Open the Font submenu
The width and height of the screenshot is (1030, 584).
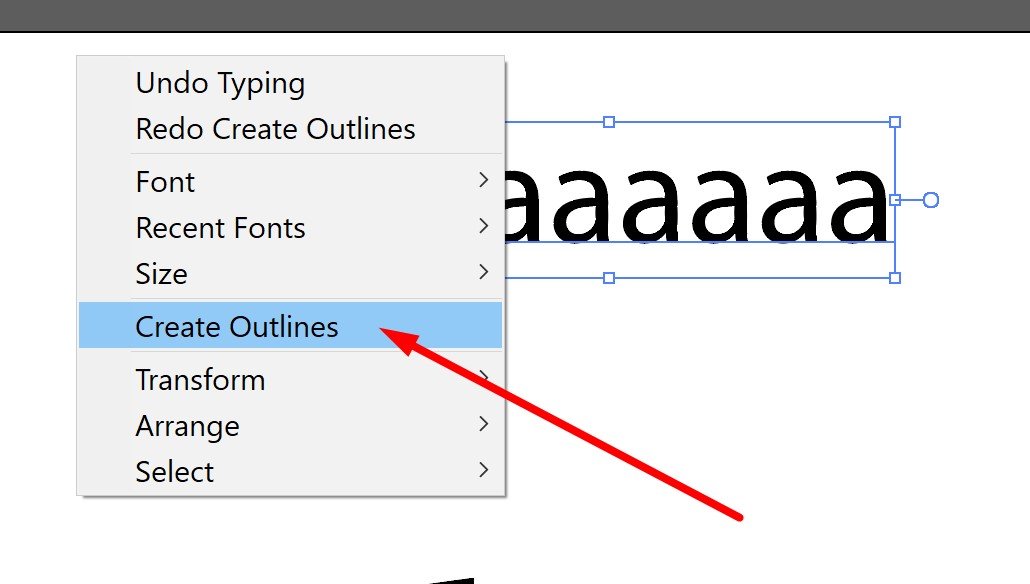[290, 181]
